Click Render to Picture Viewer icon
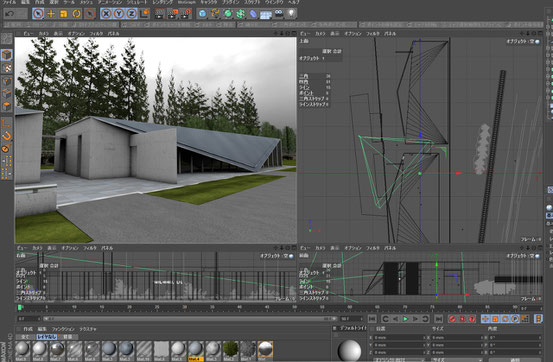Image resolution: width=553 pixels, height=362 pixels. coord(173,14)
